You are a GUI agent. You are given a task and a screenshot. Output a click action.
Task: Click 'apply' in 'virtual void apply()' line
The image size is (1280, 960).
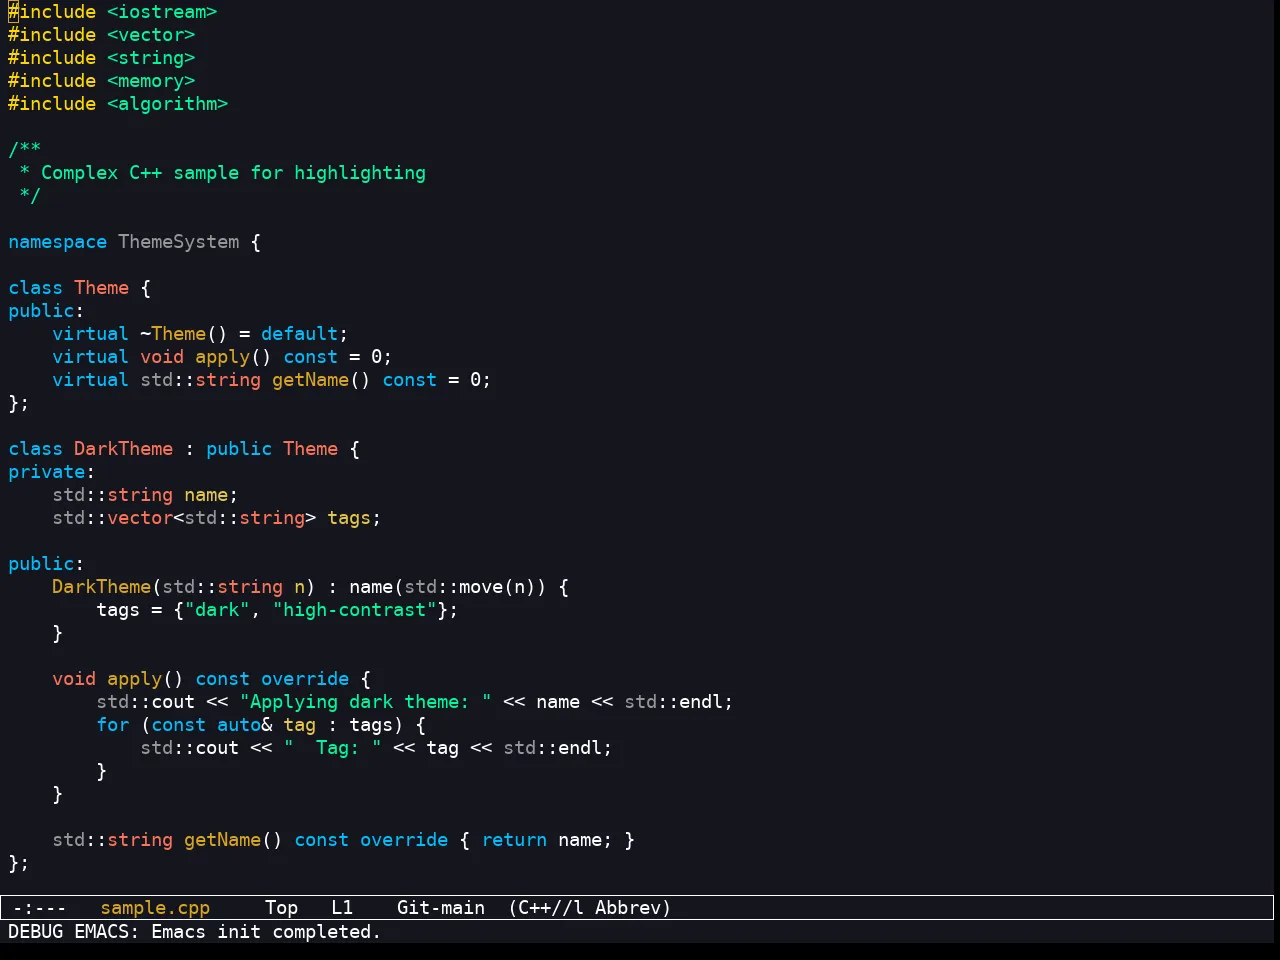coord(222,357)
